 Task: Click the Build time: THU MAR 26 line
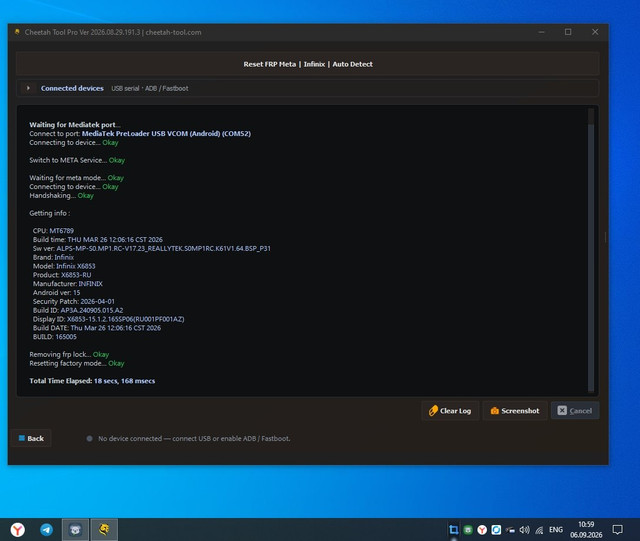98,239
